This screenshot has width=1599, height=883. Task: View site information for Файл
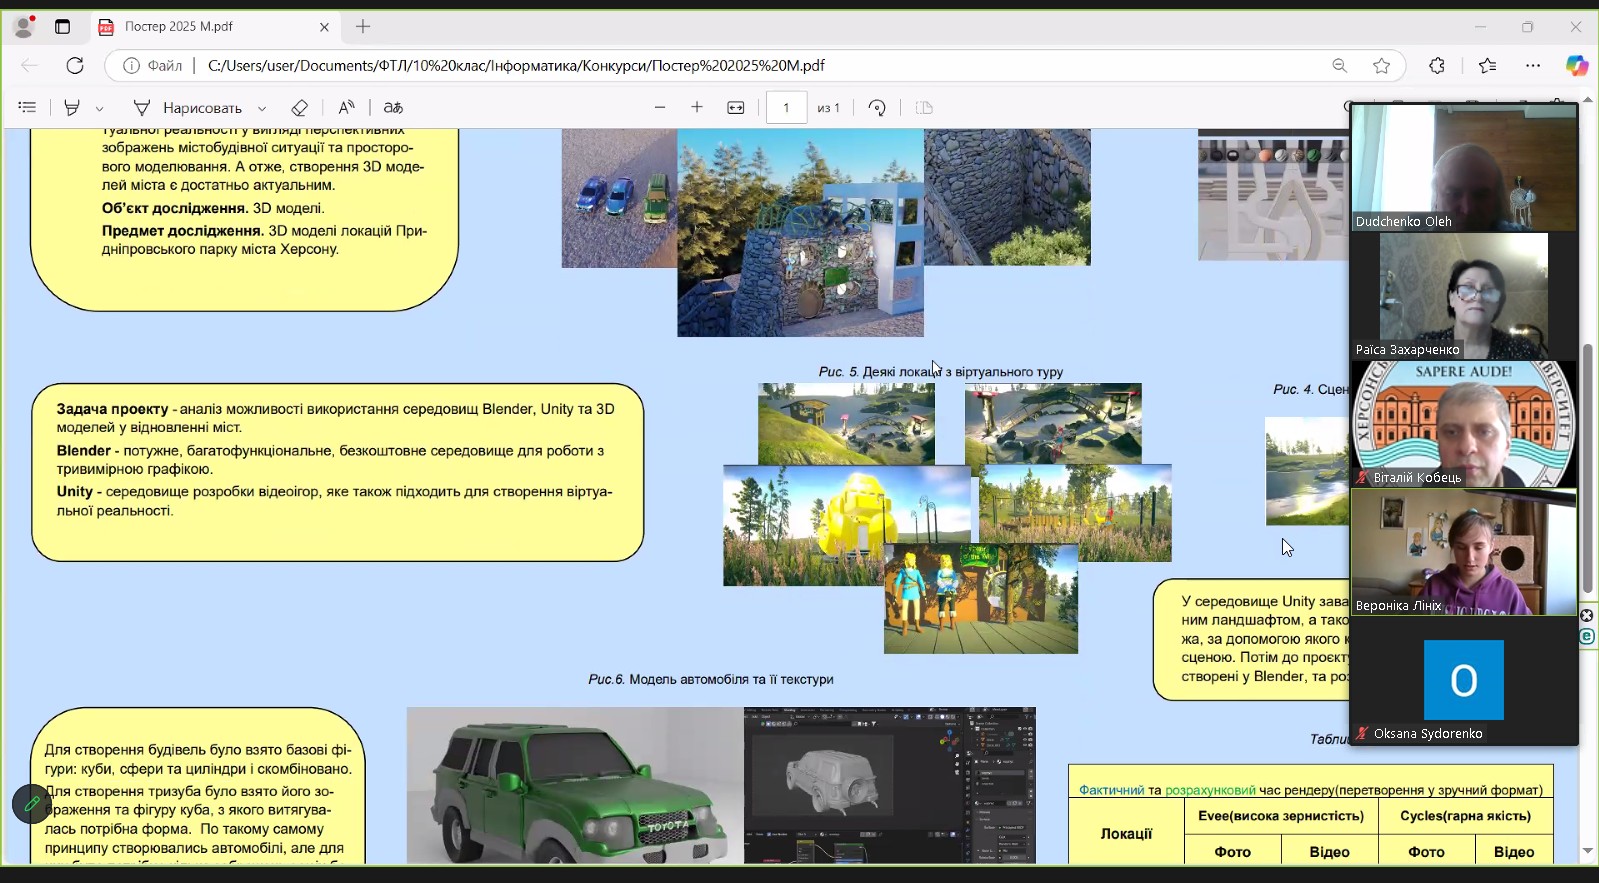pos(153,66)
